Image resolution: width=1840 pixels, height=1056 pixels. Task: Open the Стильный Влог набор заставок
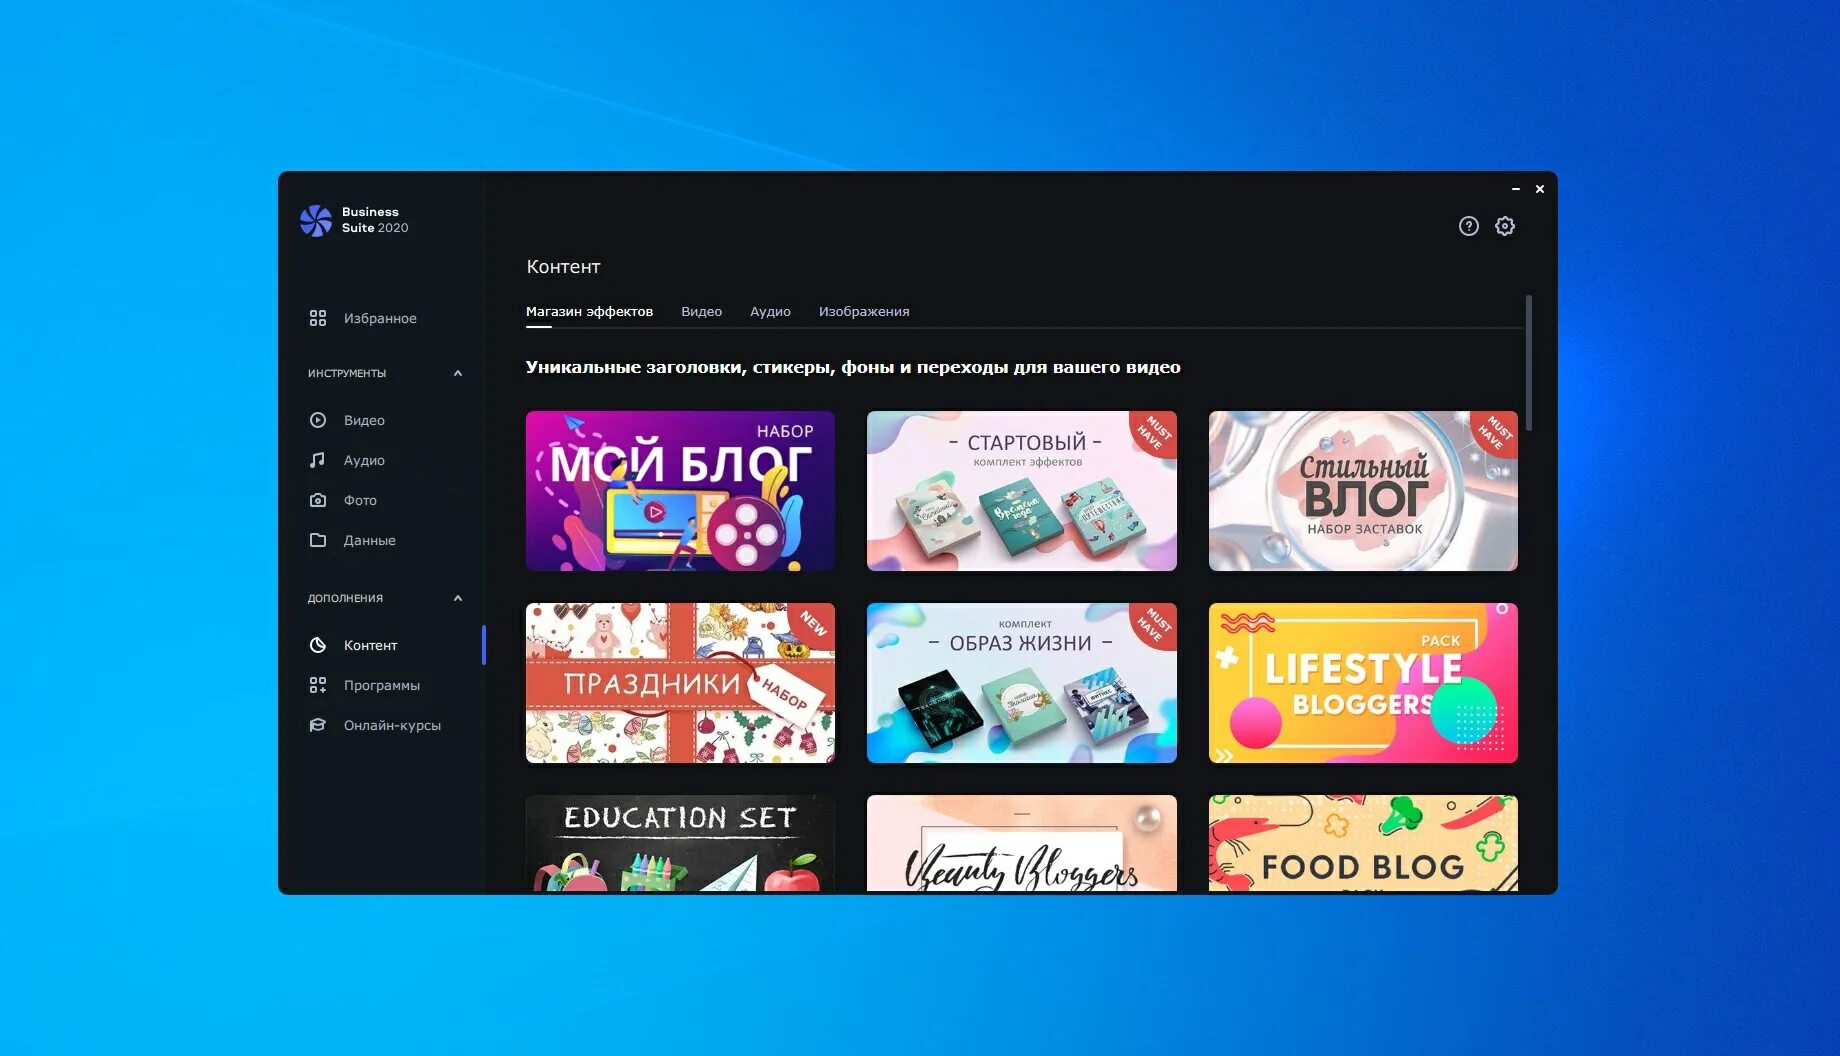tap(1363, 491)
